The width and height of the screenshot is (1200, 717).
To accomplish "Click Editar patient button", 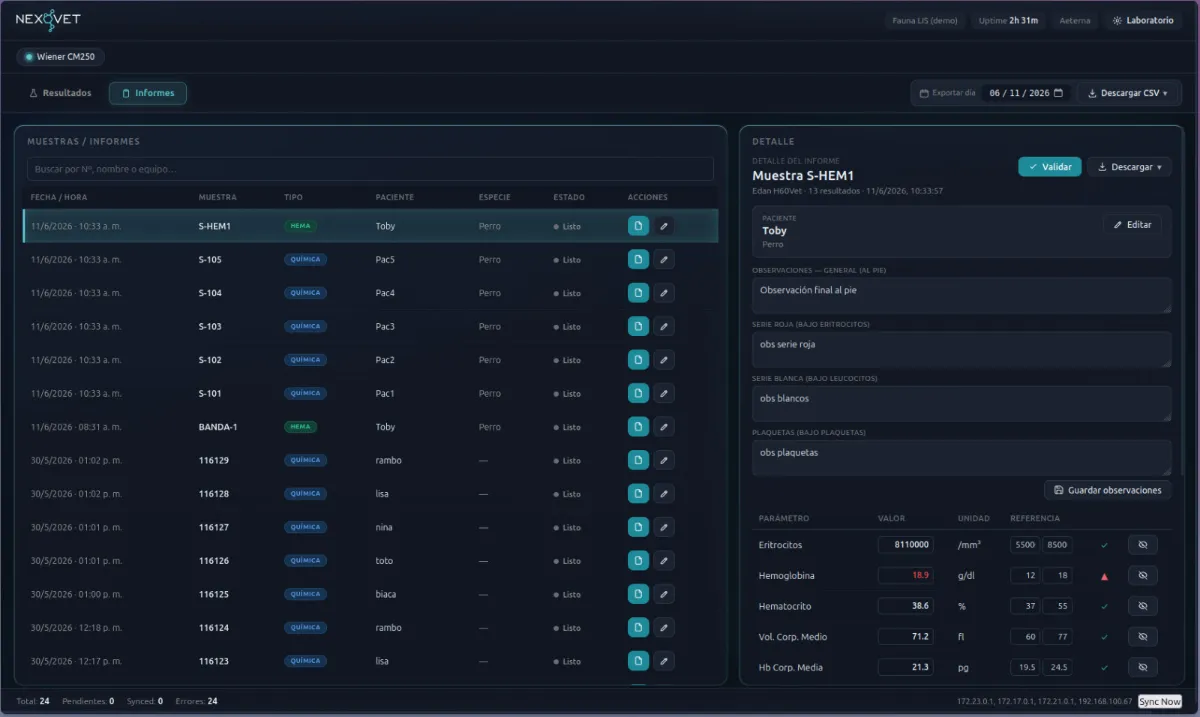I will pyautogui.click(x=1133, y=225).
